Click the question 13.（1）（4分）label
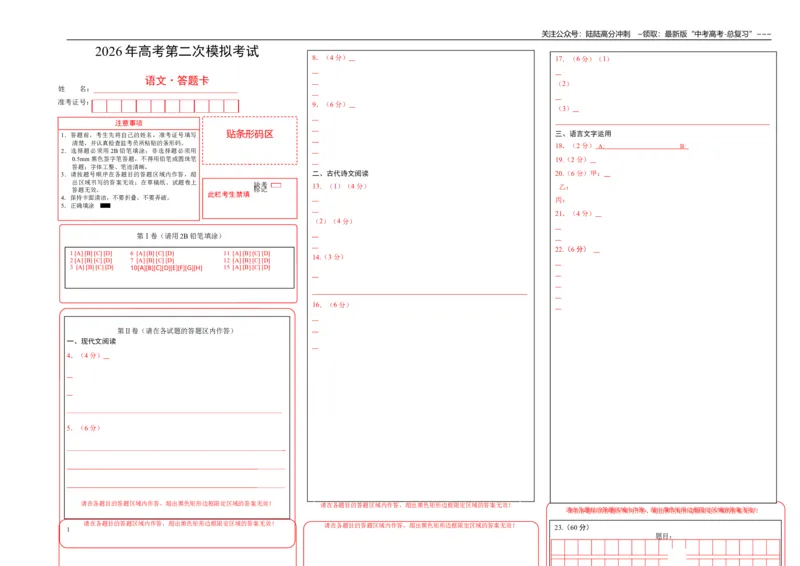 340,186
